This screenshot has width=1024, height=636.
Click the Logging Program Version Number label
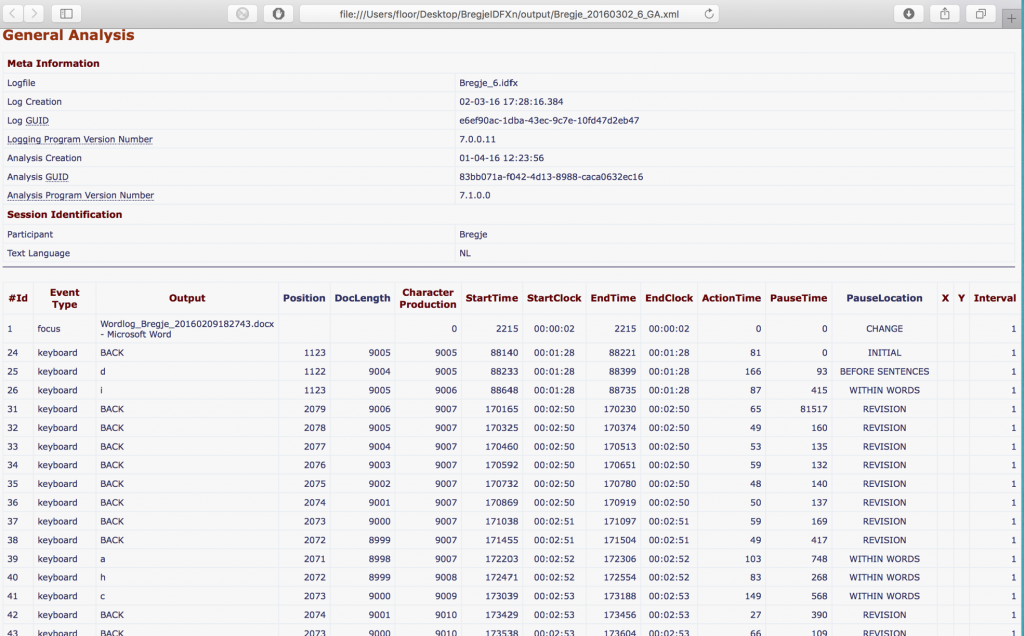click(x=80, y=139)
